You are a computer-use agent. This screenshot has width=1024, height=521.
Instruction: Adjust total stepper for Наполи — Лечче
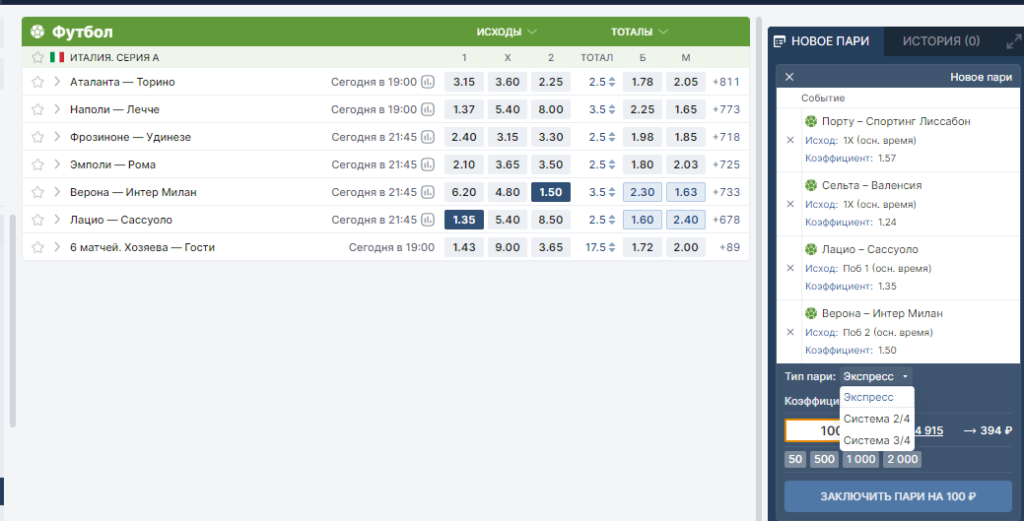point(612,110)
